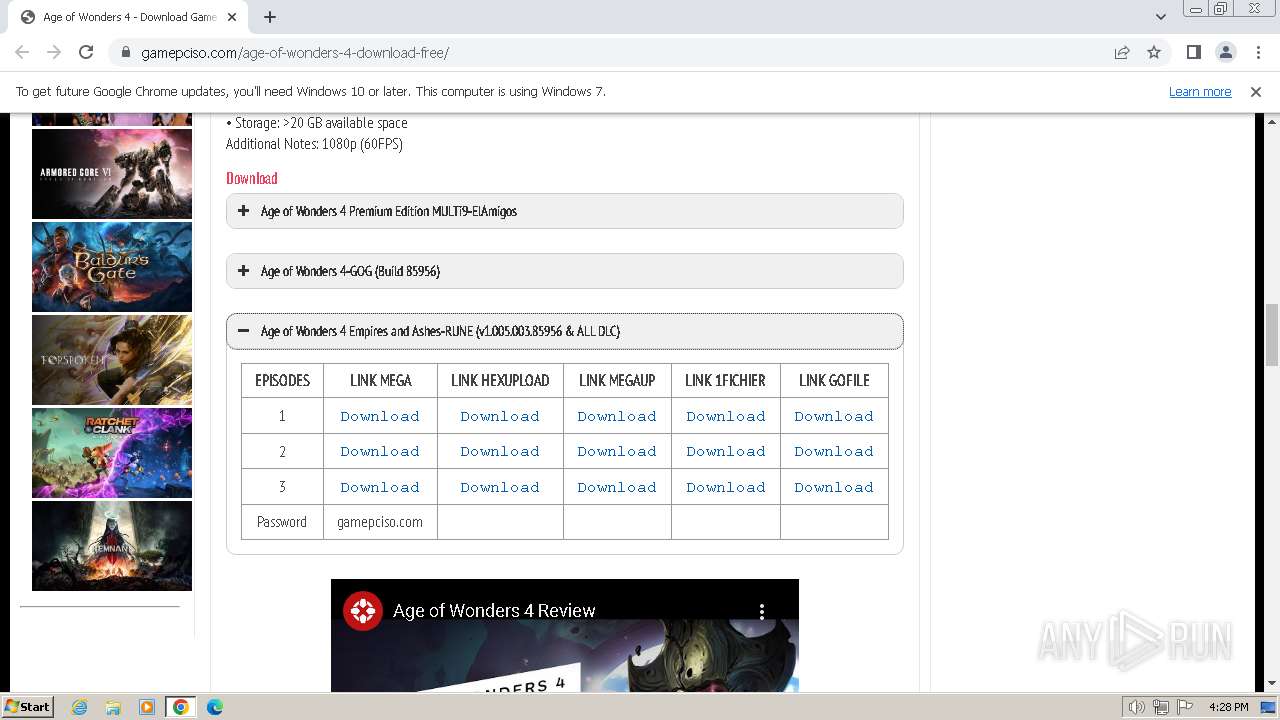Open the volume control tray icon
This screenshot has width=1280, height=720.
point(1137,707)
